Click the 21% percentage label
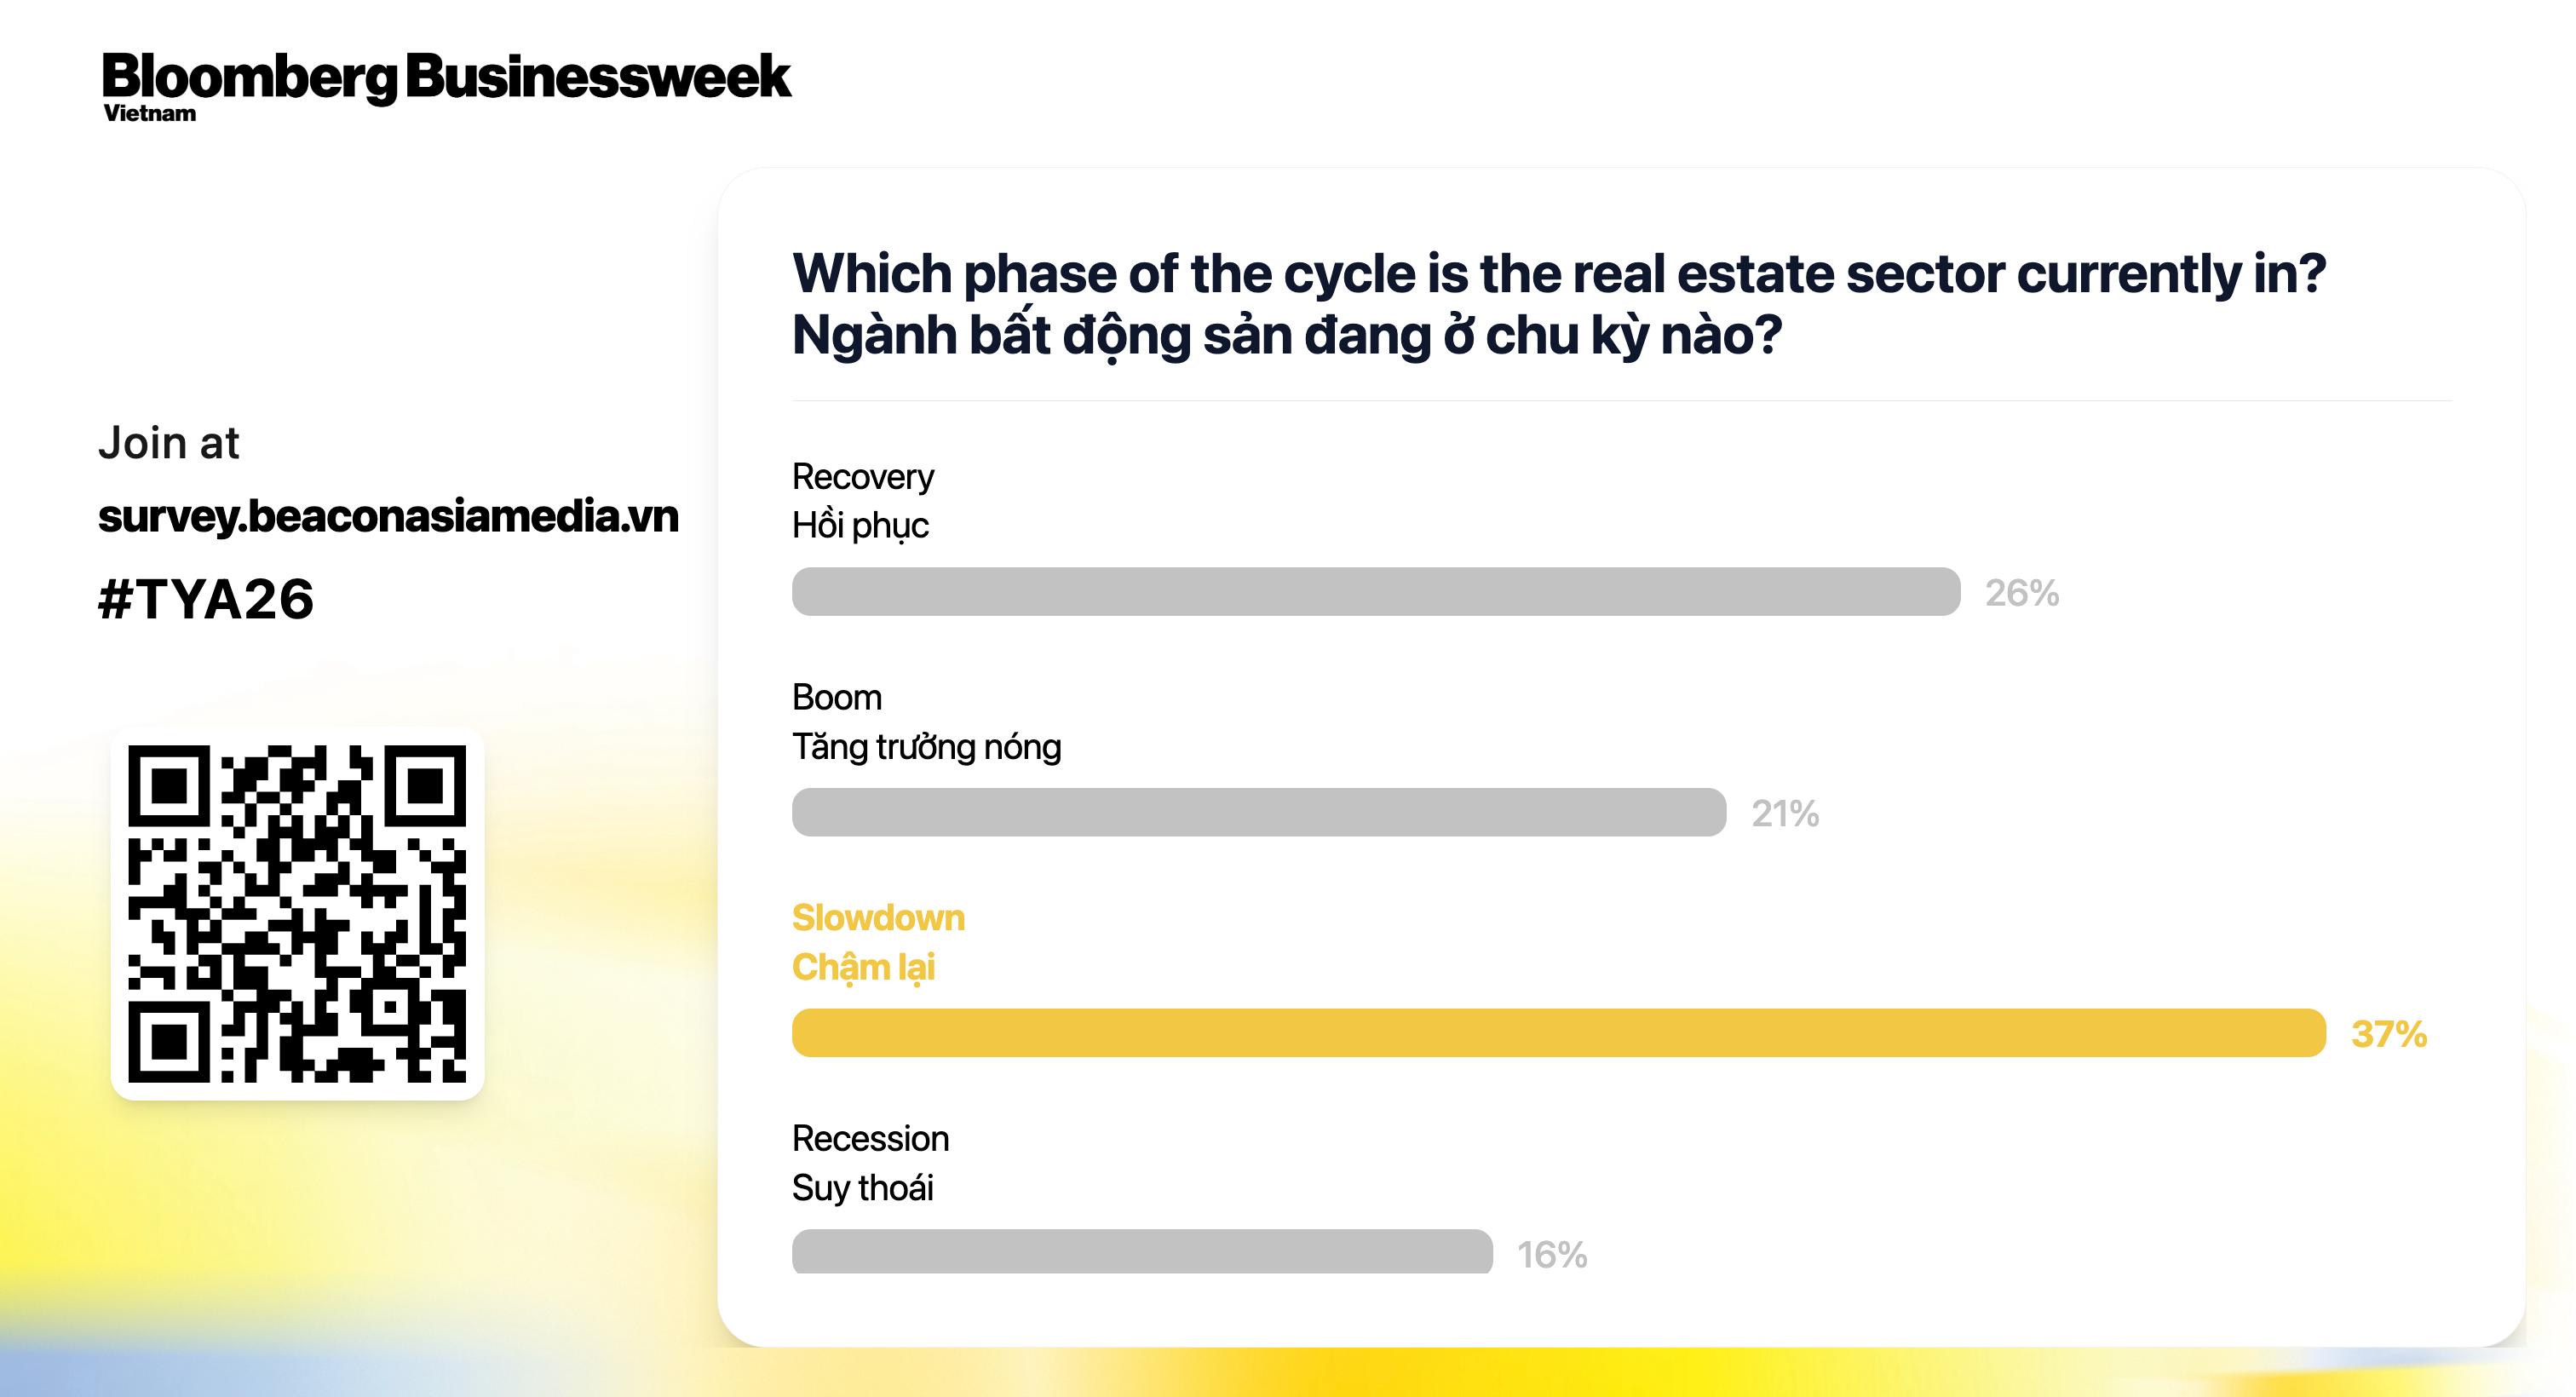This screenshot has width=2576, height=1397. 1784,814
